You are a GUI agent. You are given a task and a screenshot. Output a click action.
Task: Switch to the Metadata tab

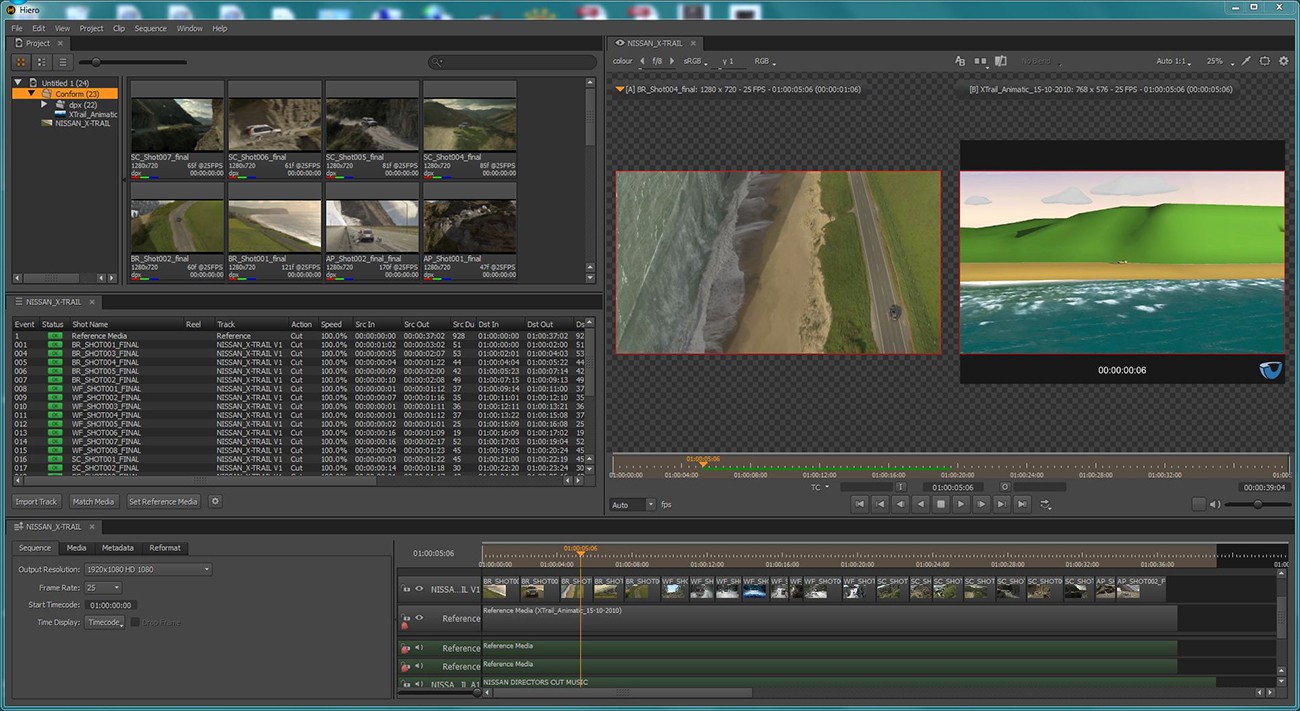point(117,548)
